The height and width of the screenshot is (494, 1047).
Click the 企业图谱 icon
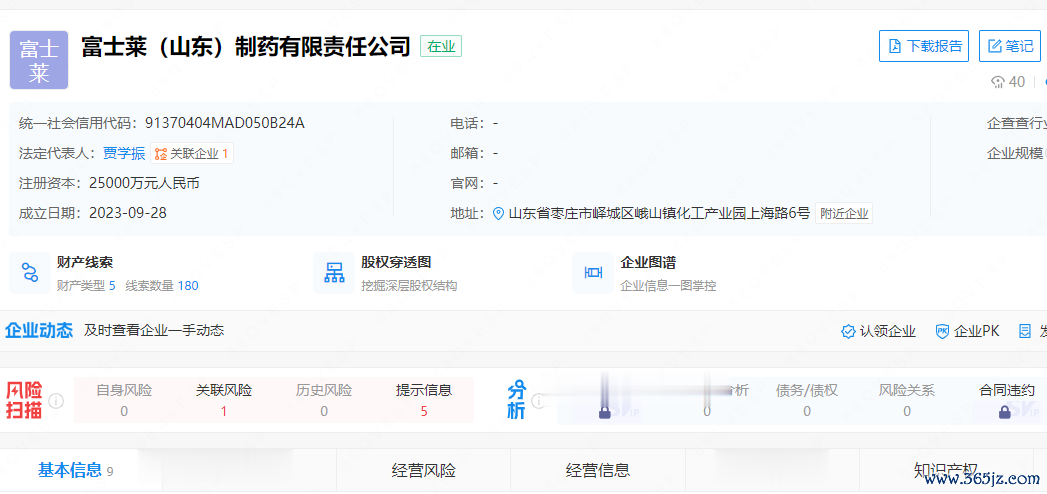click(x=593, y=272)
